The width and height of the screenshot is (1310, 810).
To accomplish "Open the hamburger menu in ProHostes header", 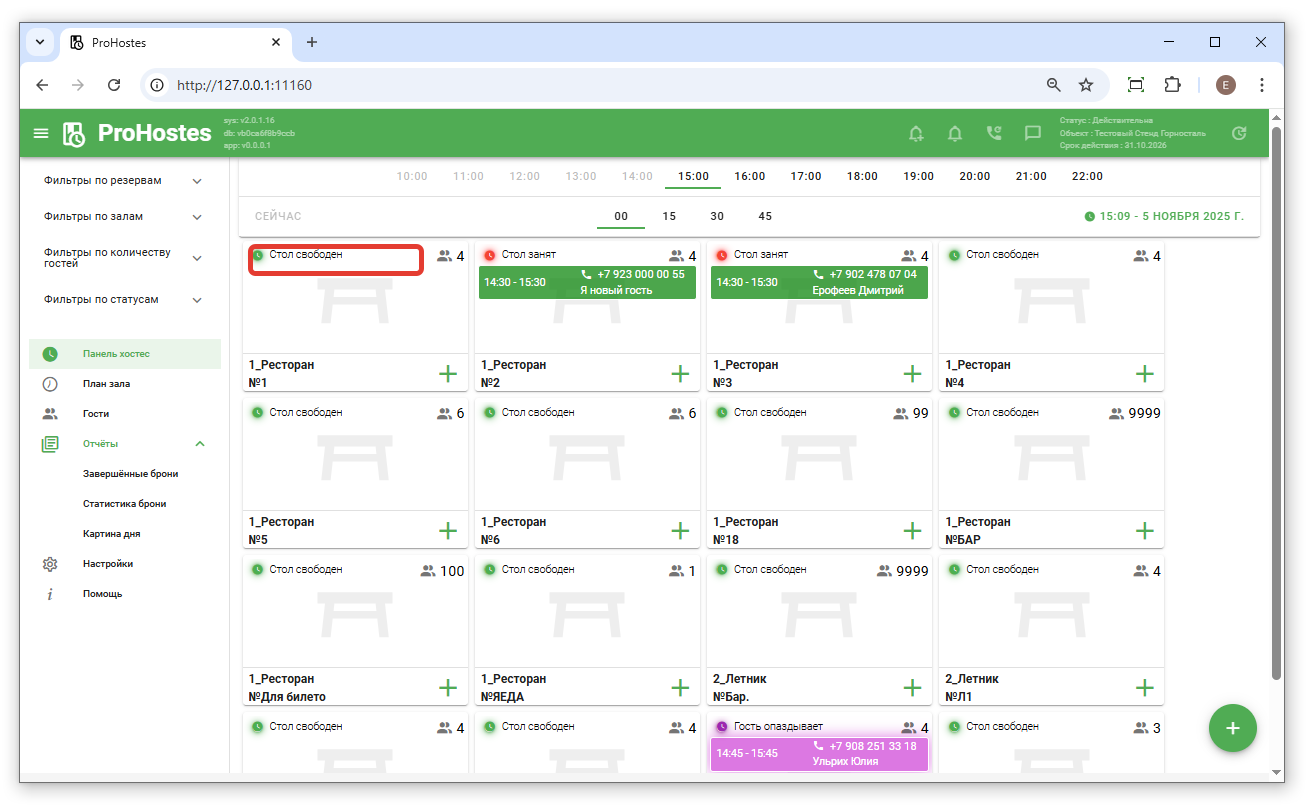I will (41, 133).
